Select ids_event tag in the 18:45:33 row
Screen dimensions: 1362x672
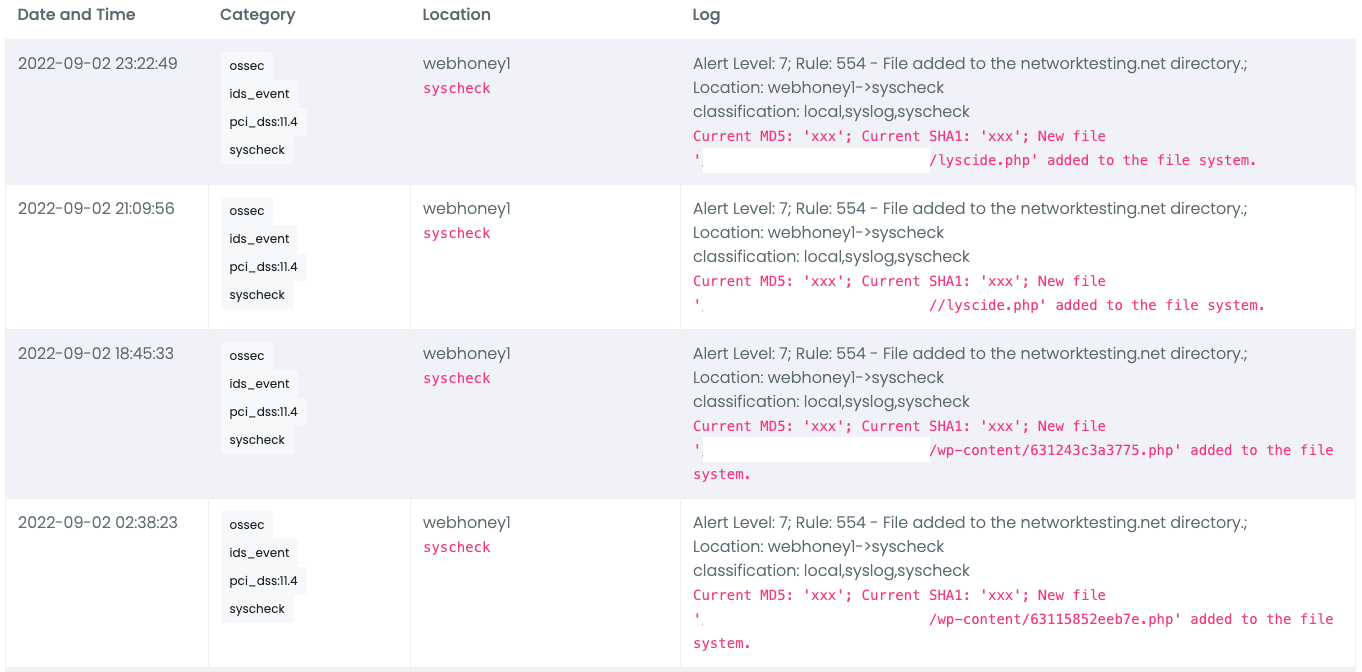click(259, 384)
